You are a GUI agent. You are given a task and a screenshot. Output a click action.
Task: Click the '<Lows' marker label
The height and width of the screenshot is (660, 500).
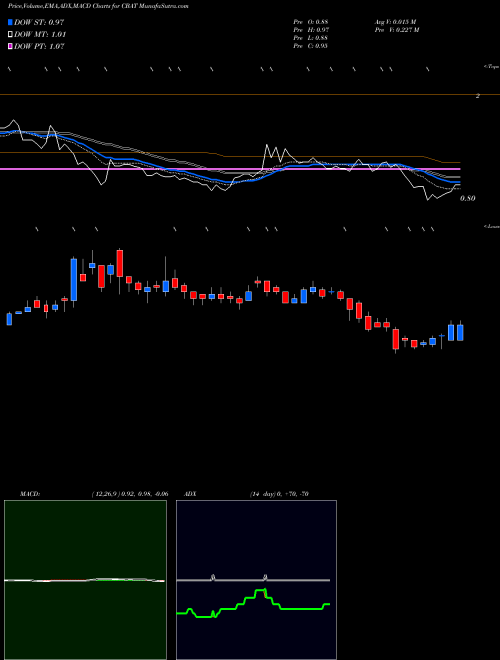[491, 226]
